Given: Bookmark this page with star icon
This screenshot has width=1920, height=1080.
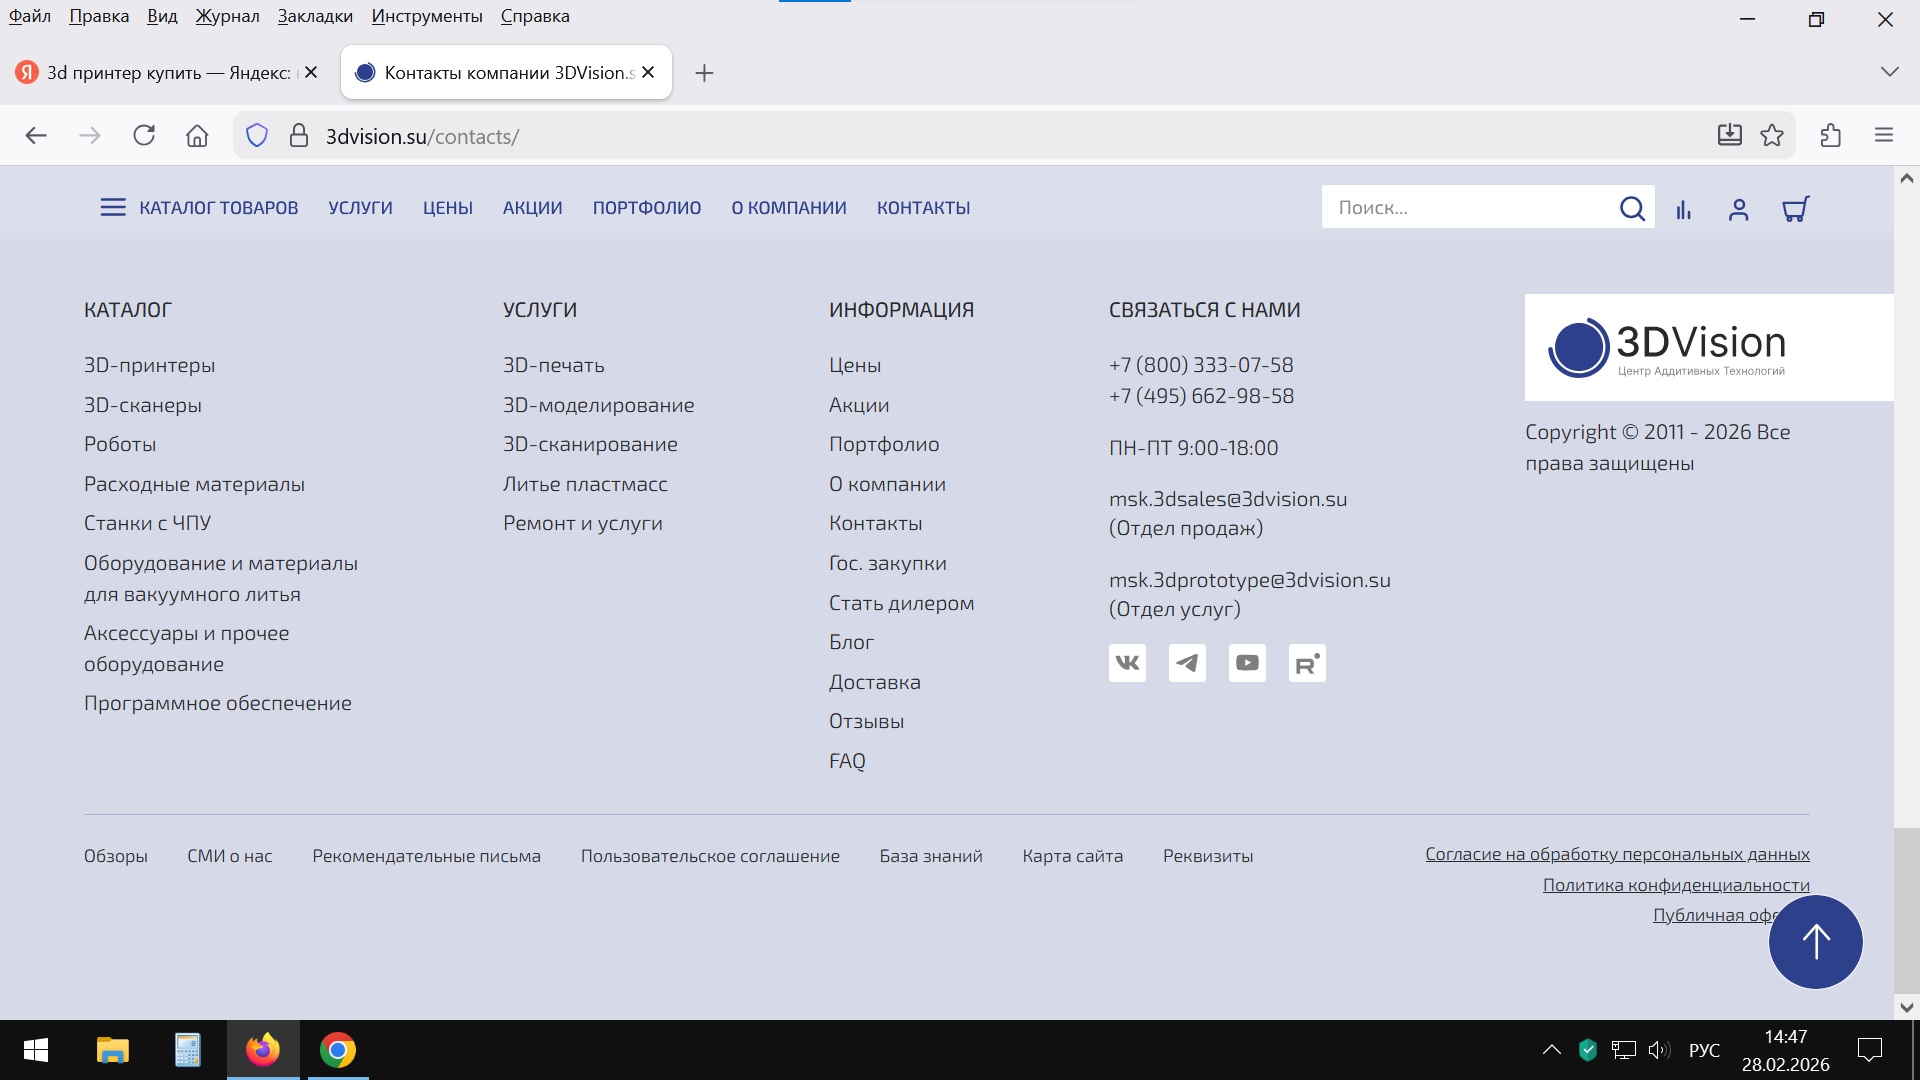Looking at the screenshot, I should (1772, 136).
